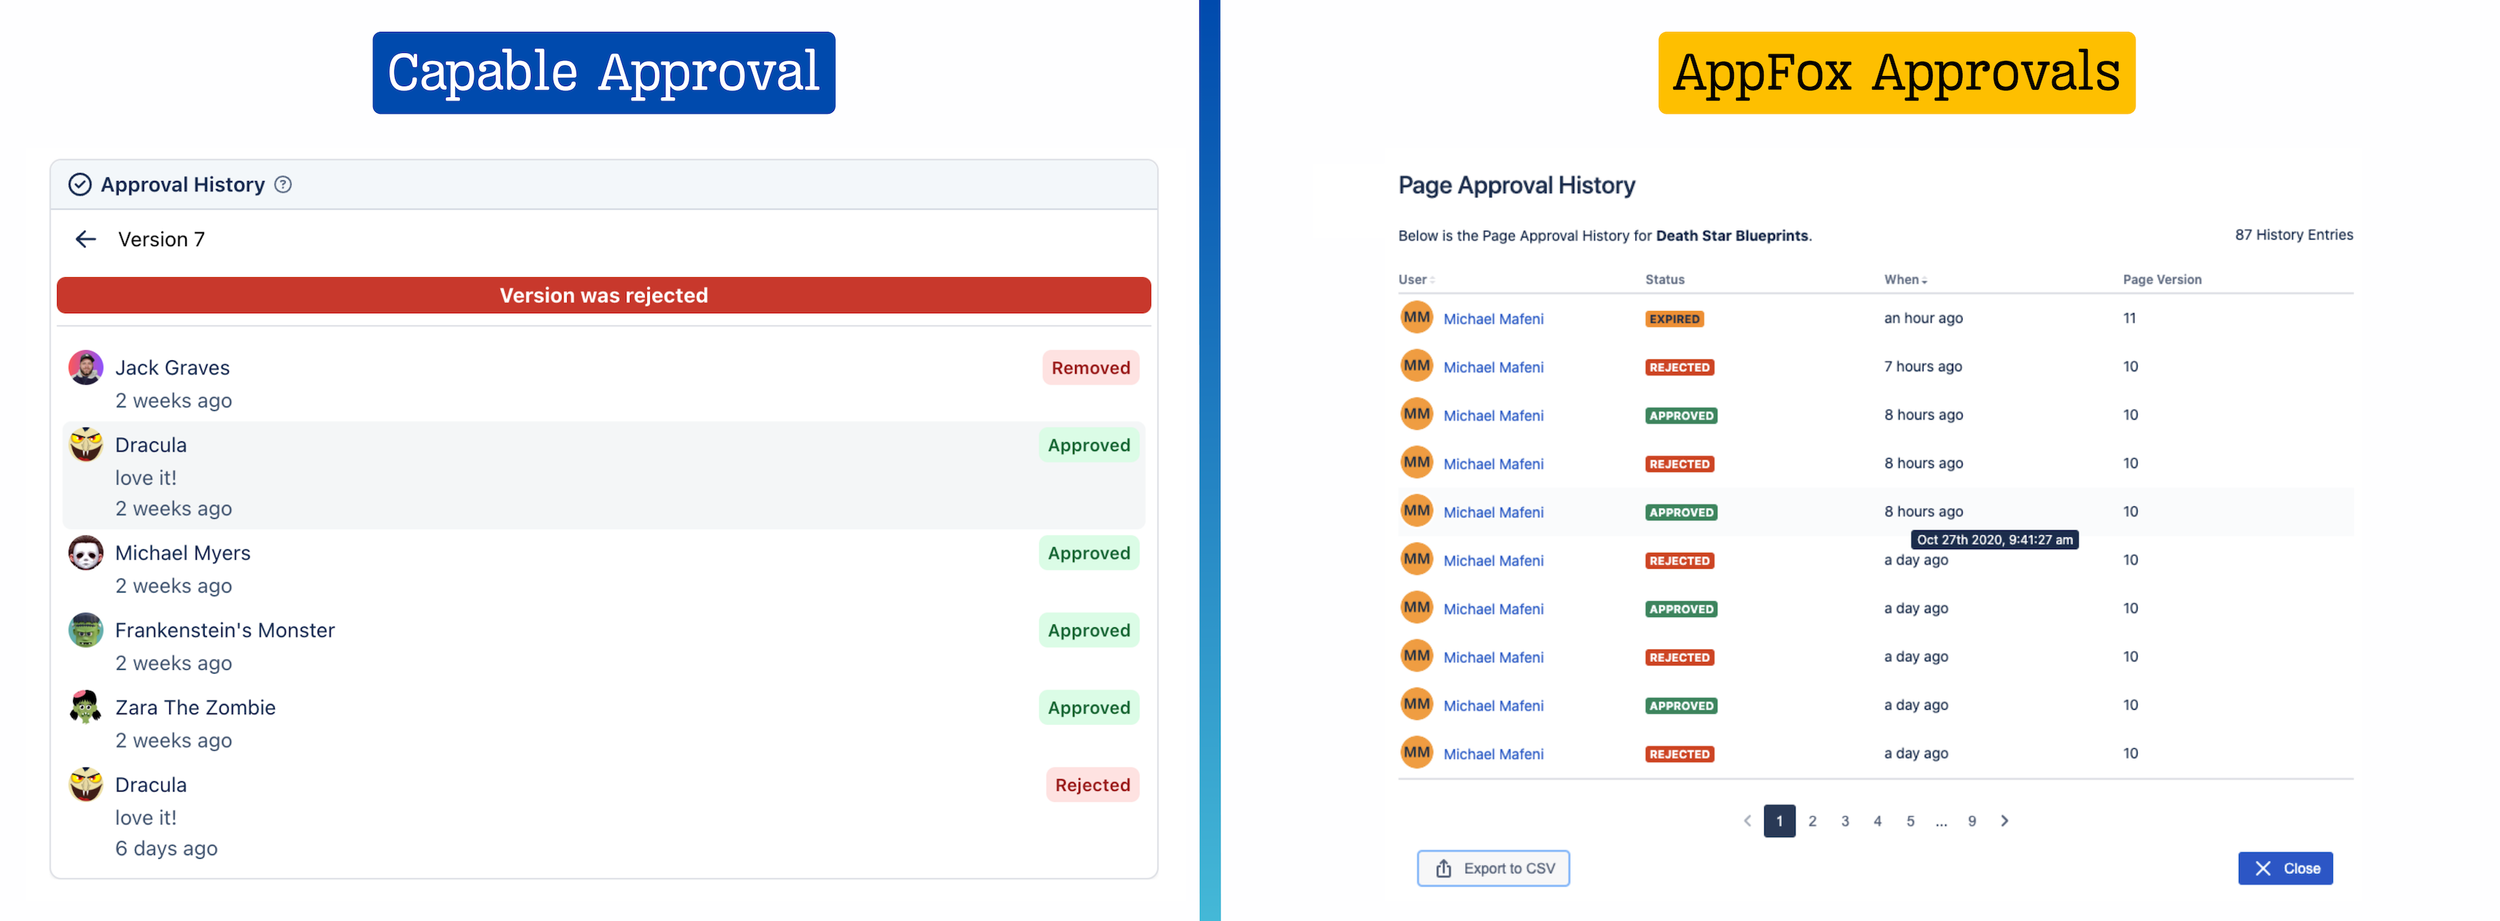This screenshot has height=921, width=2500.
Task: Go to page 4 of history entries
Action: 1877,821
